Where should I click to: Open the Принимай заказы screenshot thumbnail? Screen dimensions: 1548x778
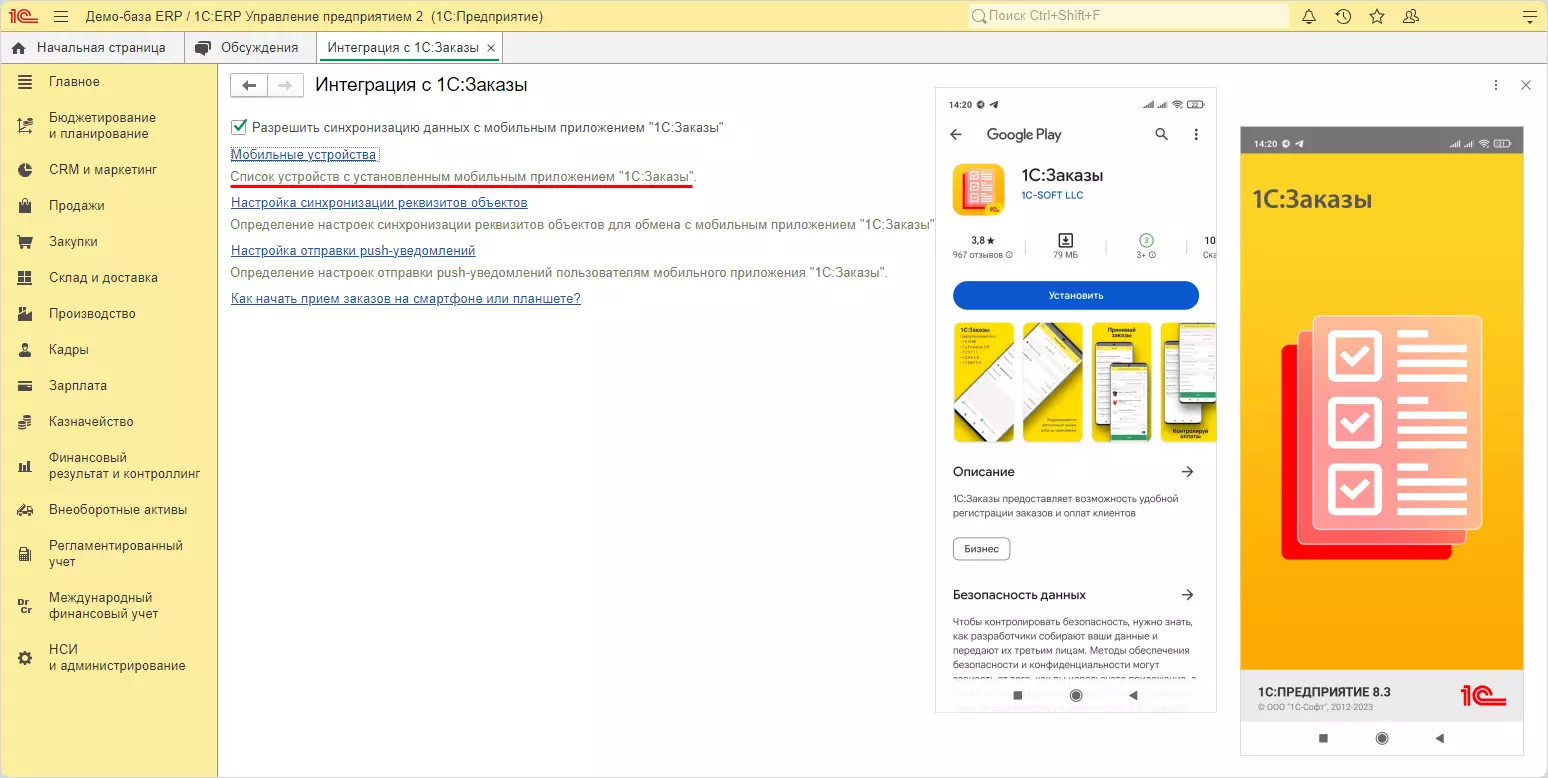tap(1121, 382)
